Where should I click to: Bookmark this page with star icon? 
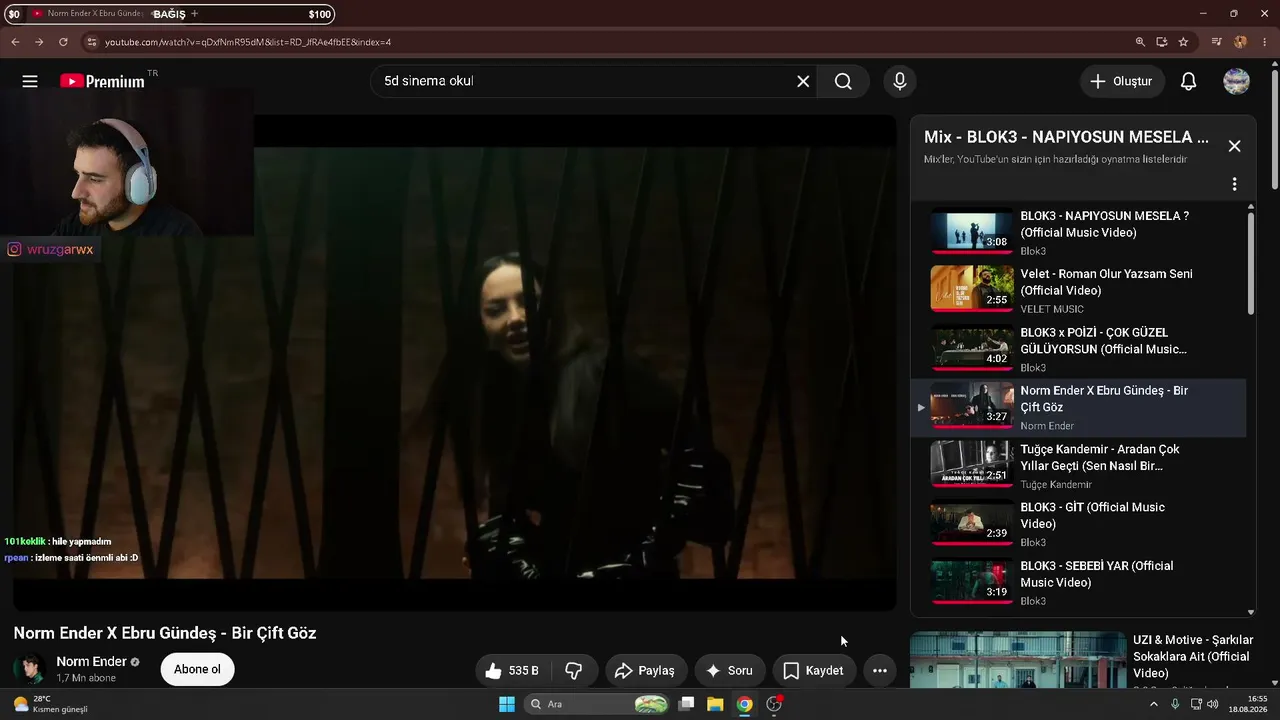(1184, 42)
